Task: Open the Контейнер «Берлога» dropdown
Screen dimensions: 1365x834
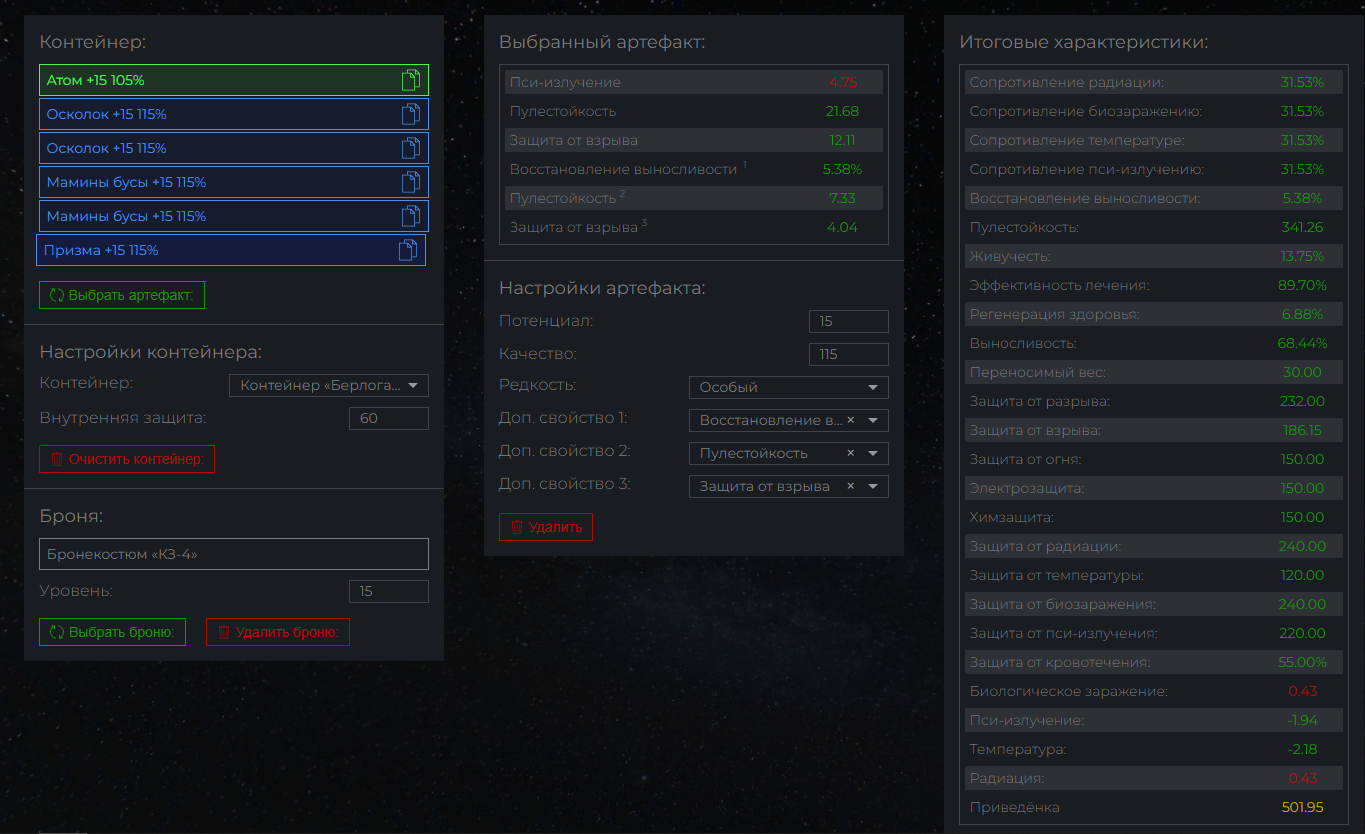Action: 328,386
